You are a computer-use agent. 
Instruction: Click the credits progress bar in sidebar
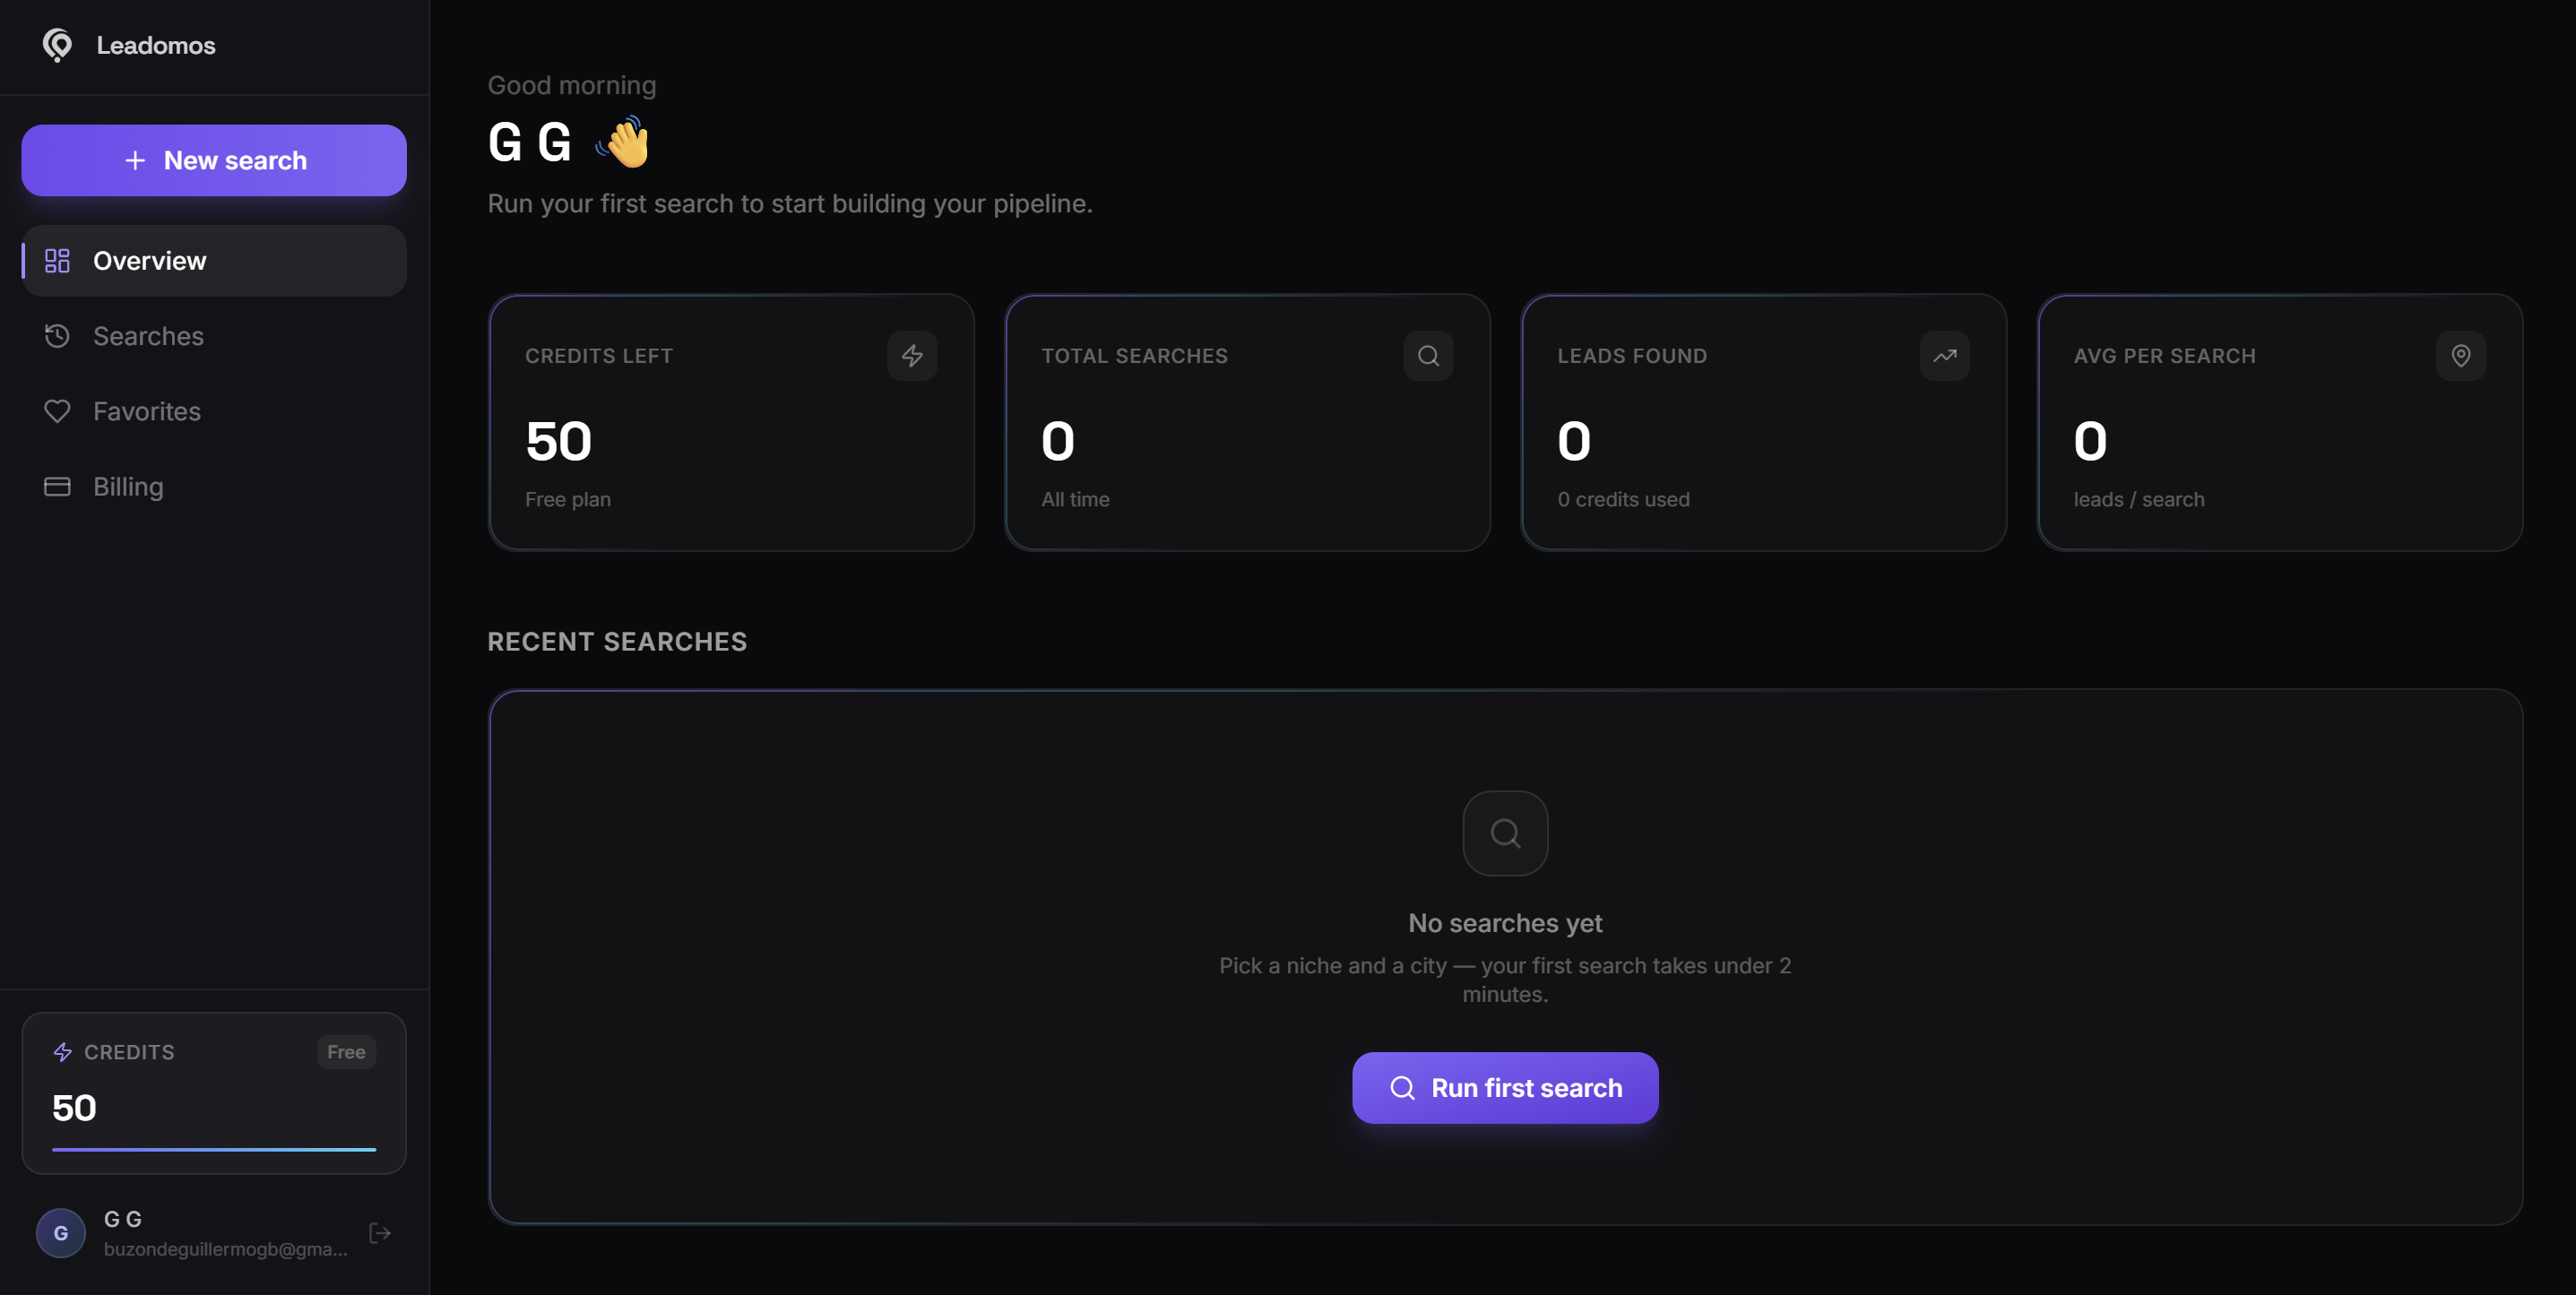[x=214, y=1149]
